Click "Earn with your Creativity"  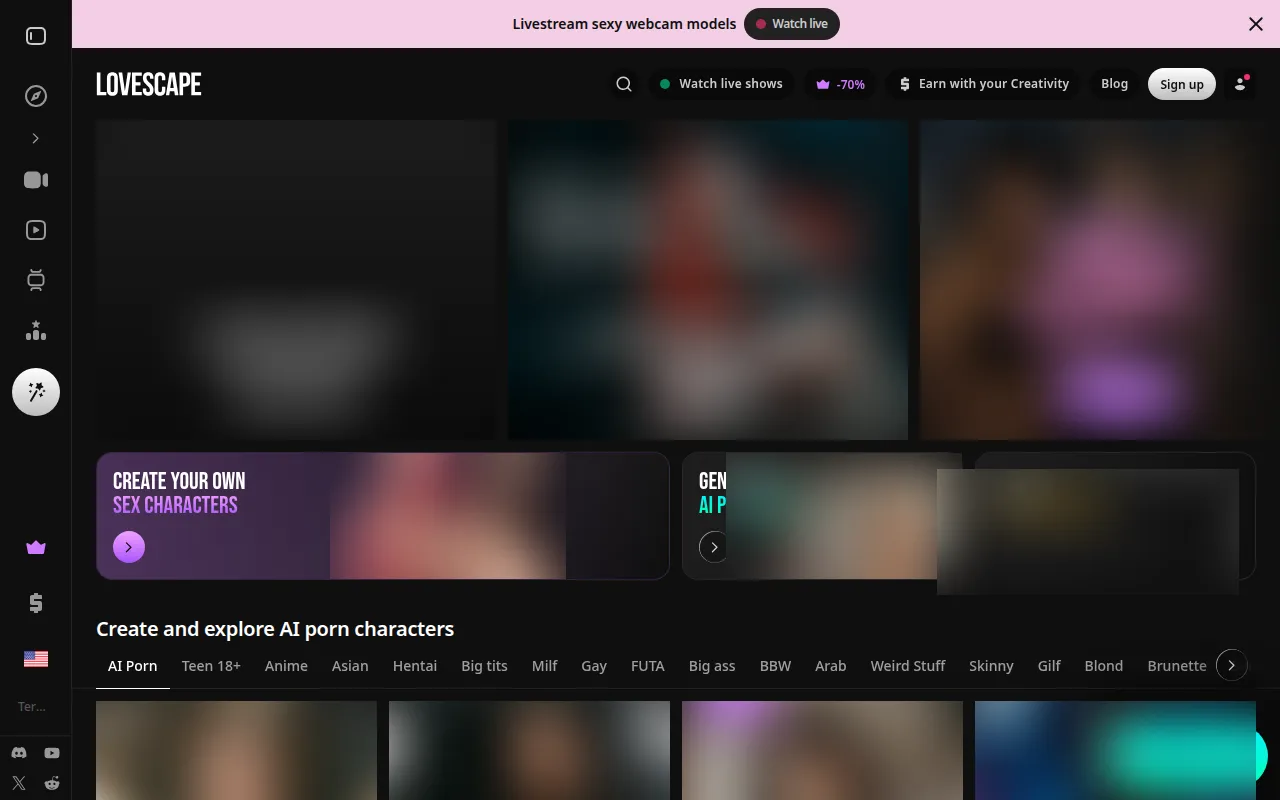pyautogui.click(x=985, y=84)
